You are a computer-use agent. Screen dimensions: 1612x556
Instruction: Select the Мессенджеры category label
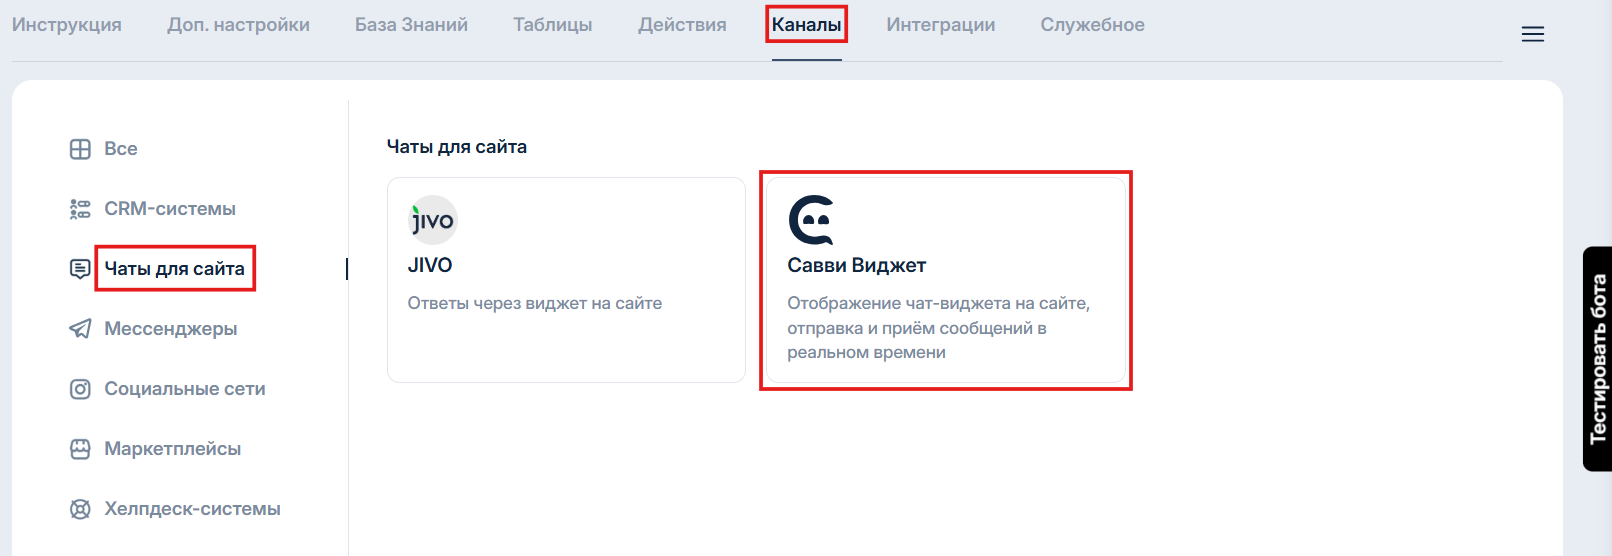(171, 329)
